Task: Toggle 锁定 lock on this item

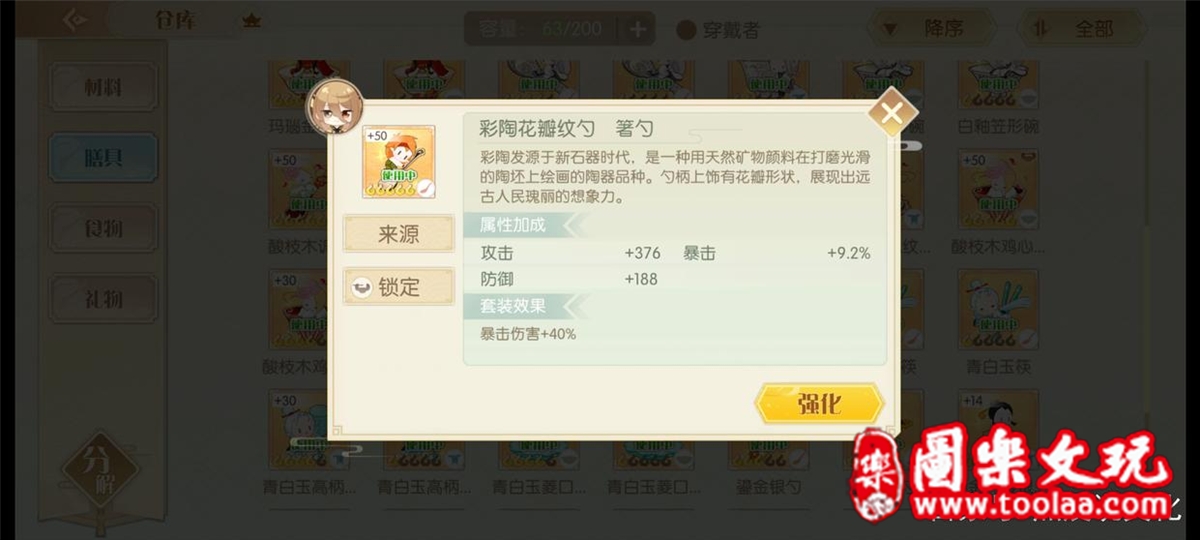Action: coord(399,287)
